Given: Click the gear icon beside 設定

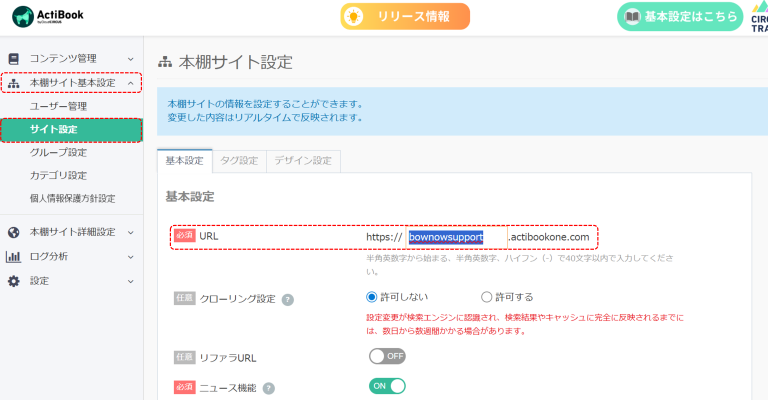Looking at the screenshot, I should click(14, 281).
